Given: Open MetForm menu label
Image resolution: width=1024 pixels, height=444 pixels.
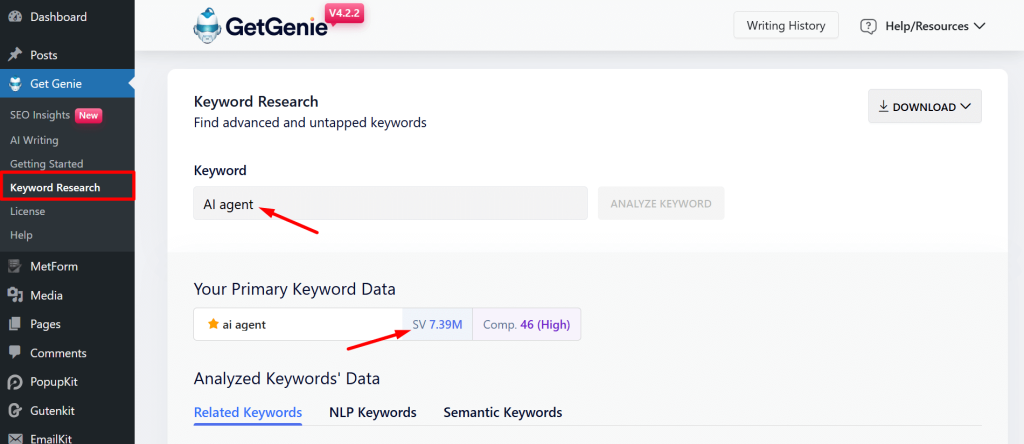Looking at the screenshot, I should pyautogui.click(x=54, y=266).
